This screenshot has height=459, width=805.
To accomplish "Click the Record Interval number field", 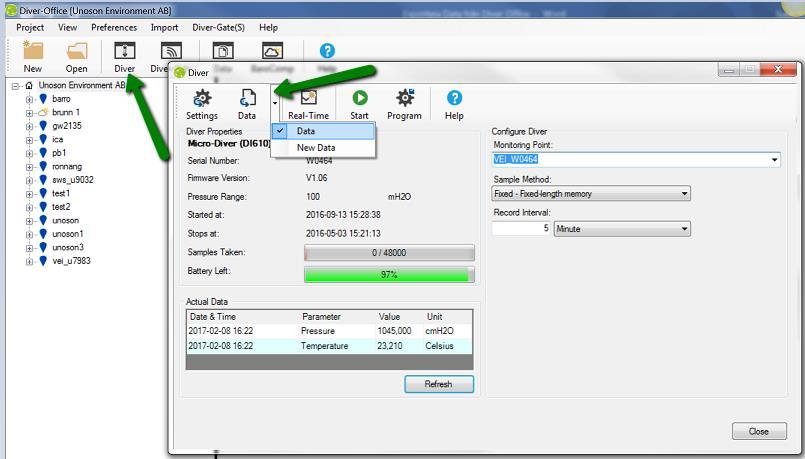I will coord(521,228).
